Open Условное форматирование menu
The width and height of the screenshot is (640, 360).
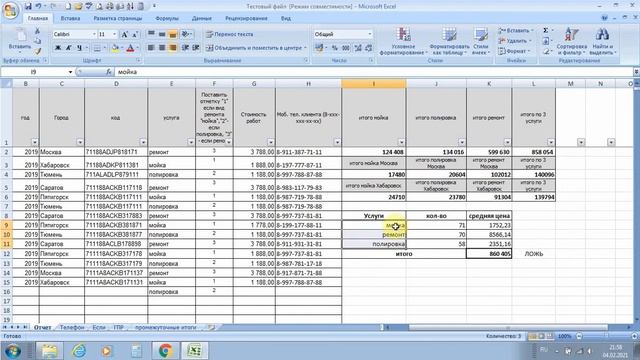pyautogui.click(x=403, y=41)
